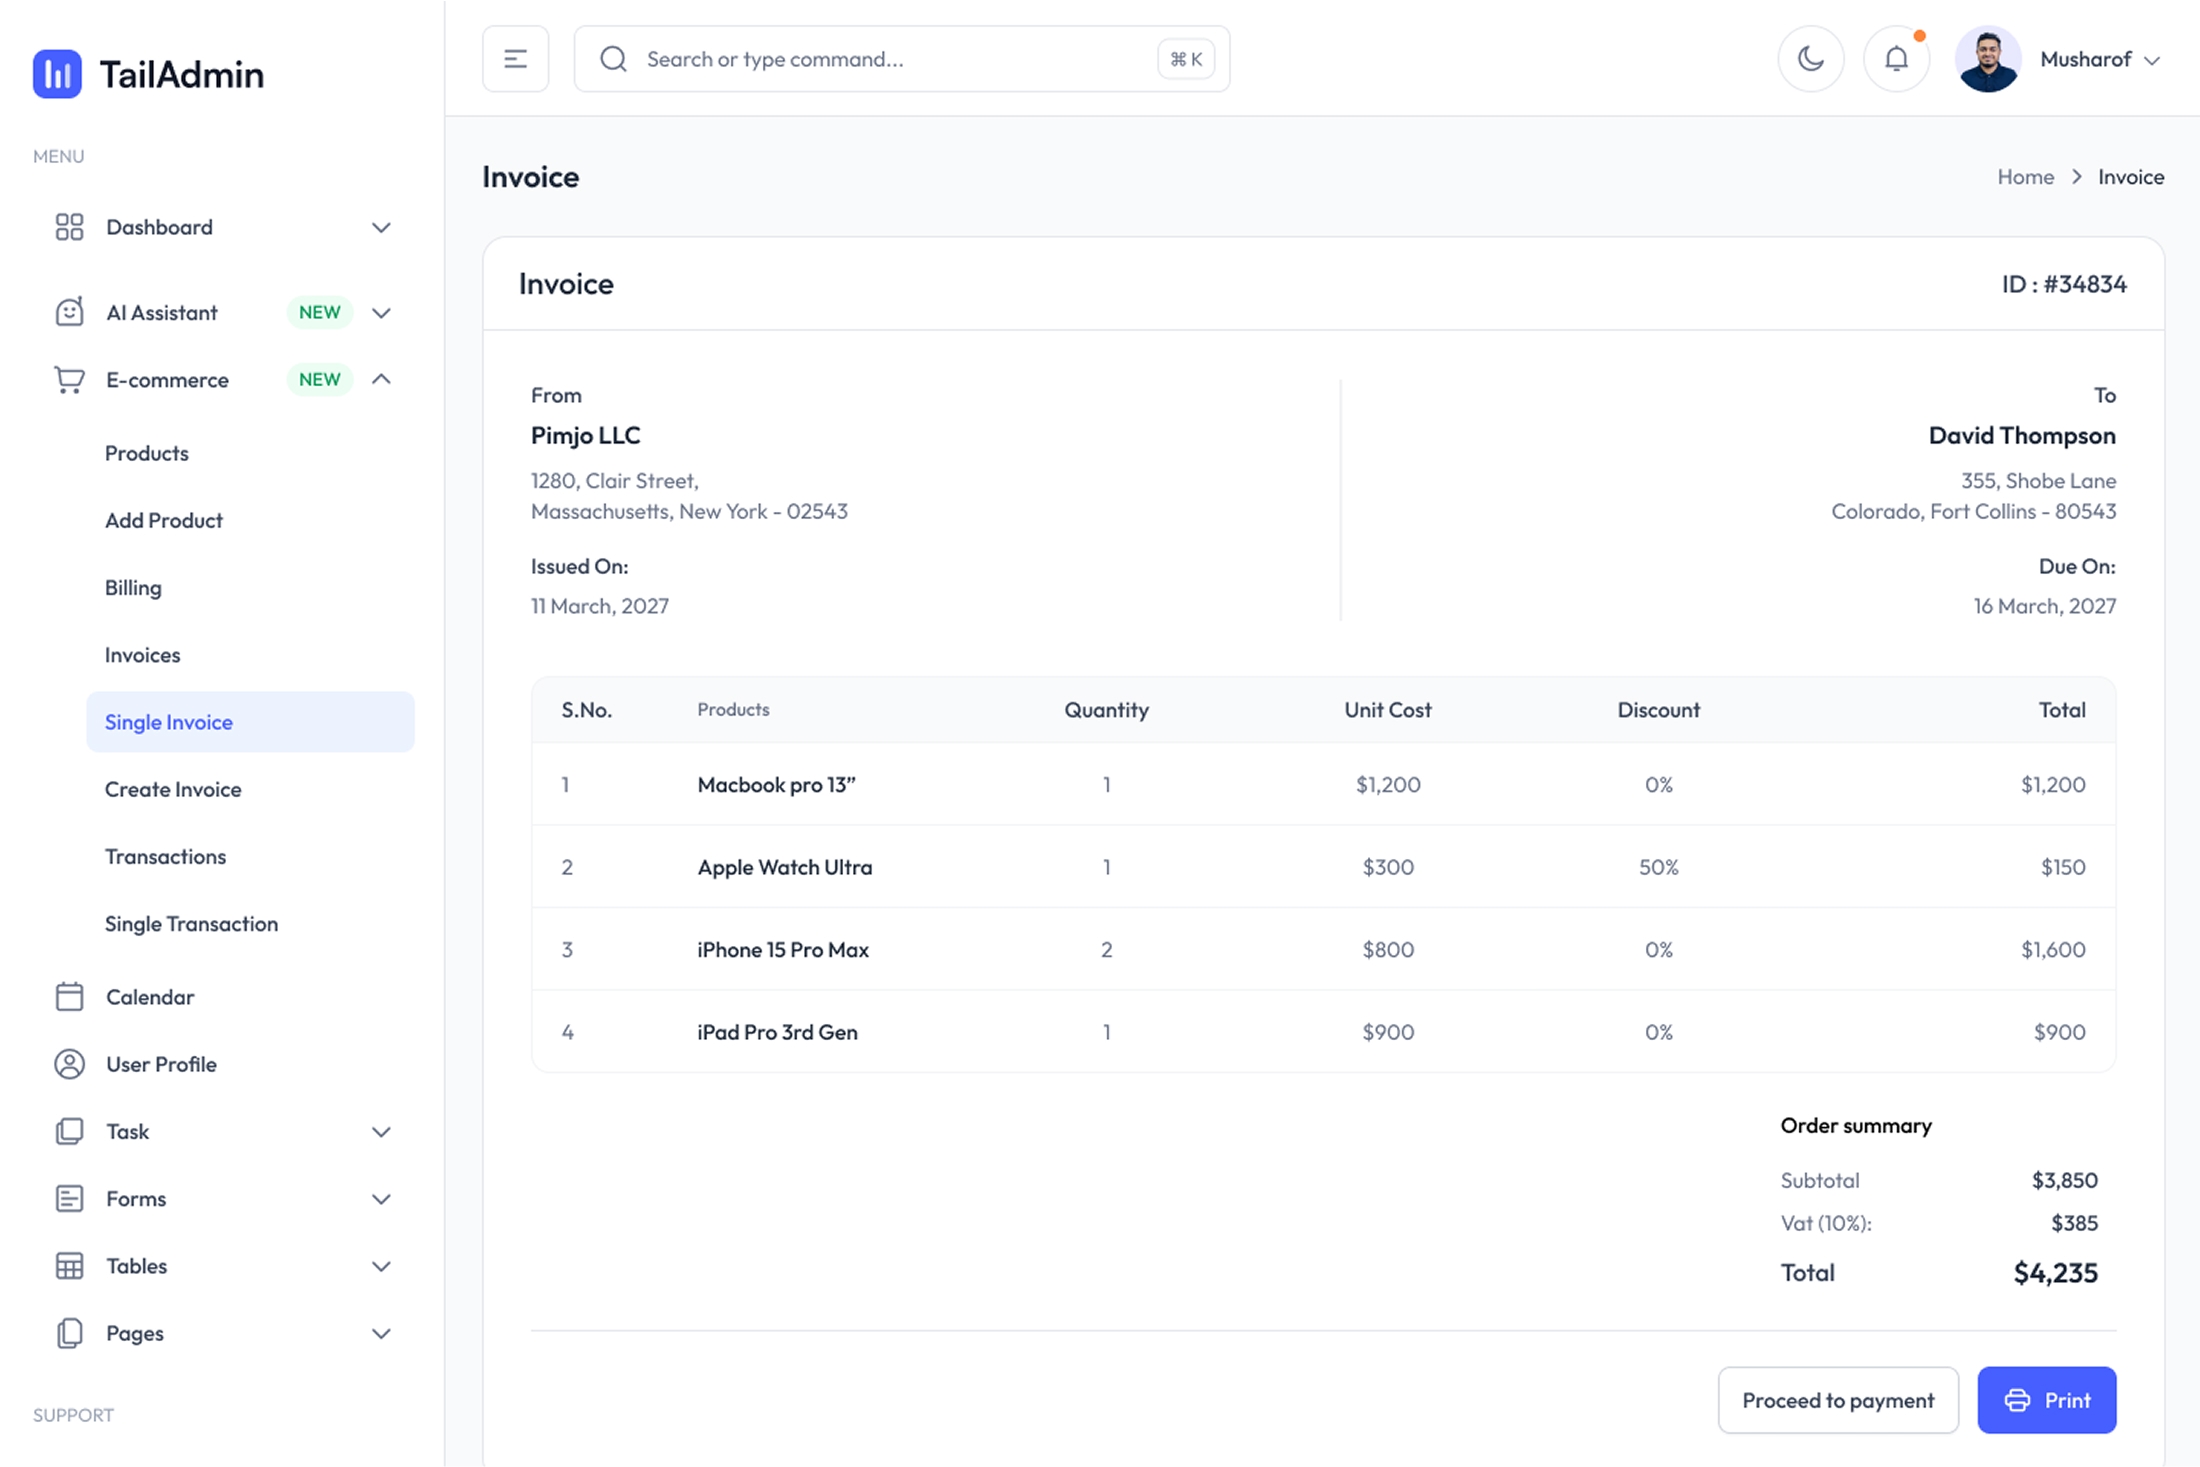Click the Dashboard grid icon
The image size is (2200, 1467).
pyautogui.click(x=69, y=227)
